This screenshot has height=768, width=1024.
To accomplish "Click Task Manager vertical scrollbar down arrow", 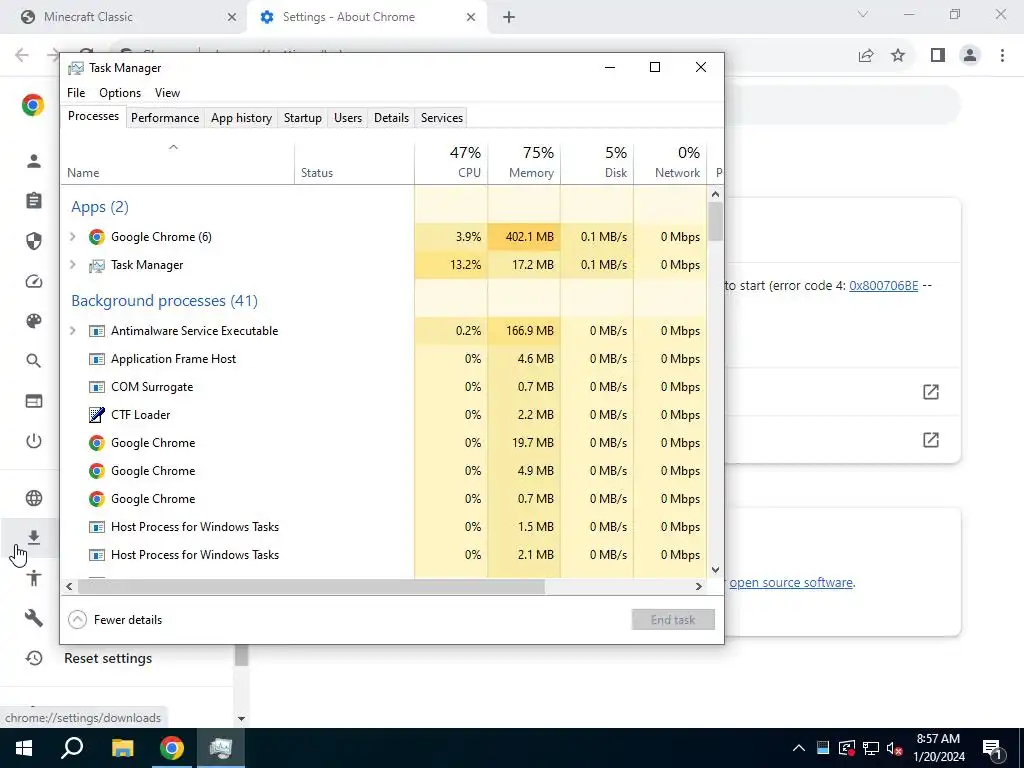I will (715, 569).
